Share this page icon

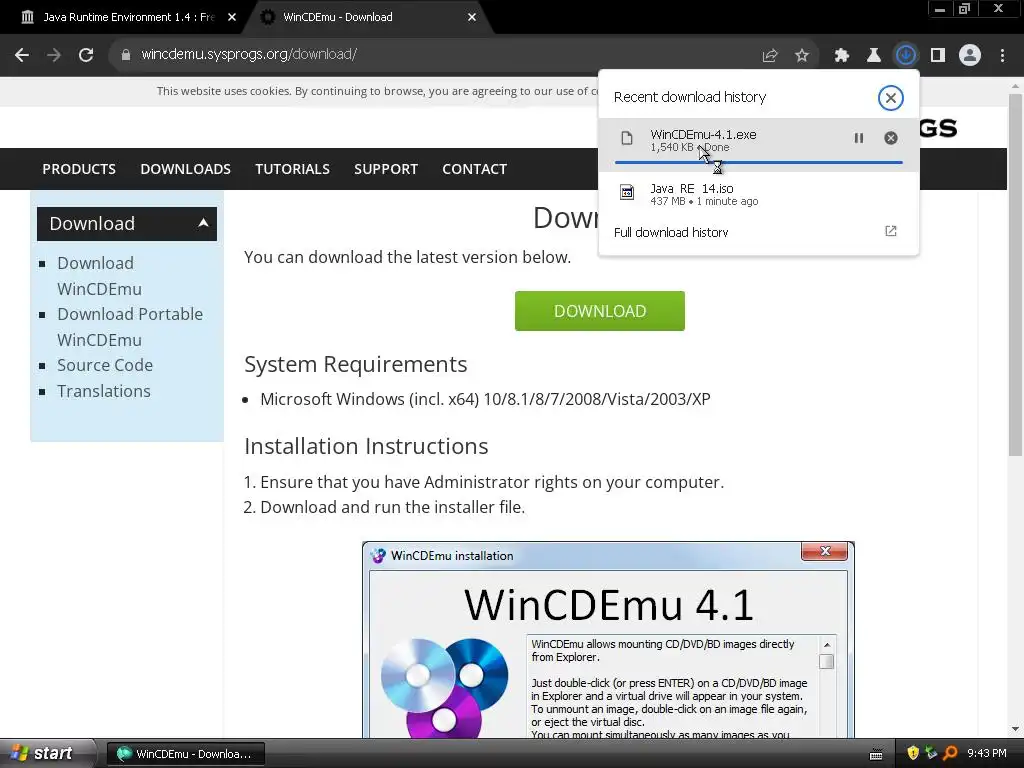pyautogui.click(x=770, y=56)
